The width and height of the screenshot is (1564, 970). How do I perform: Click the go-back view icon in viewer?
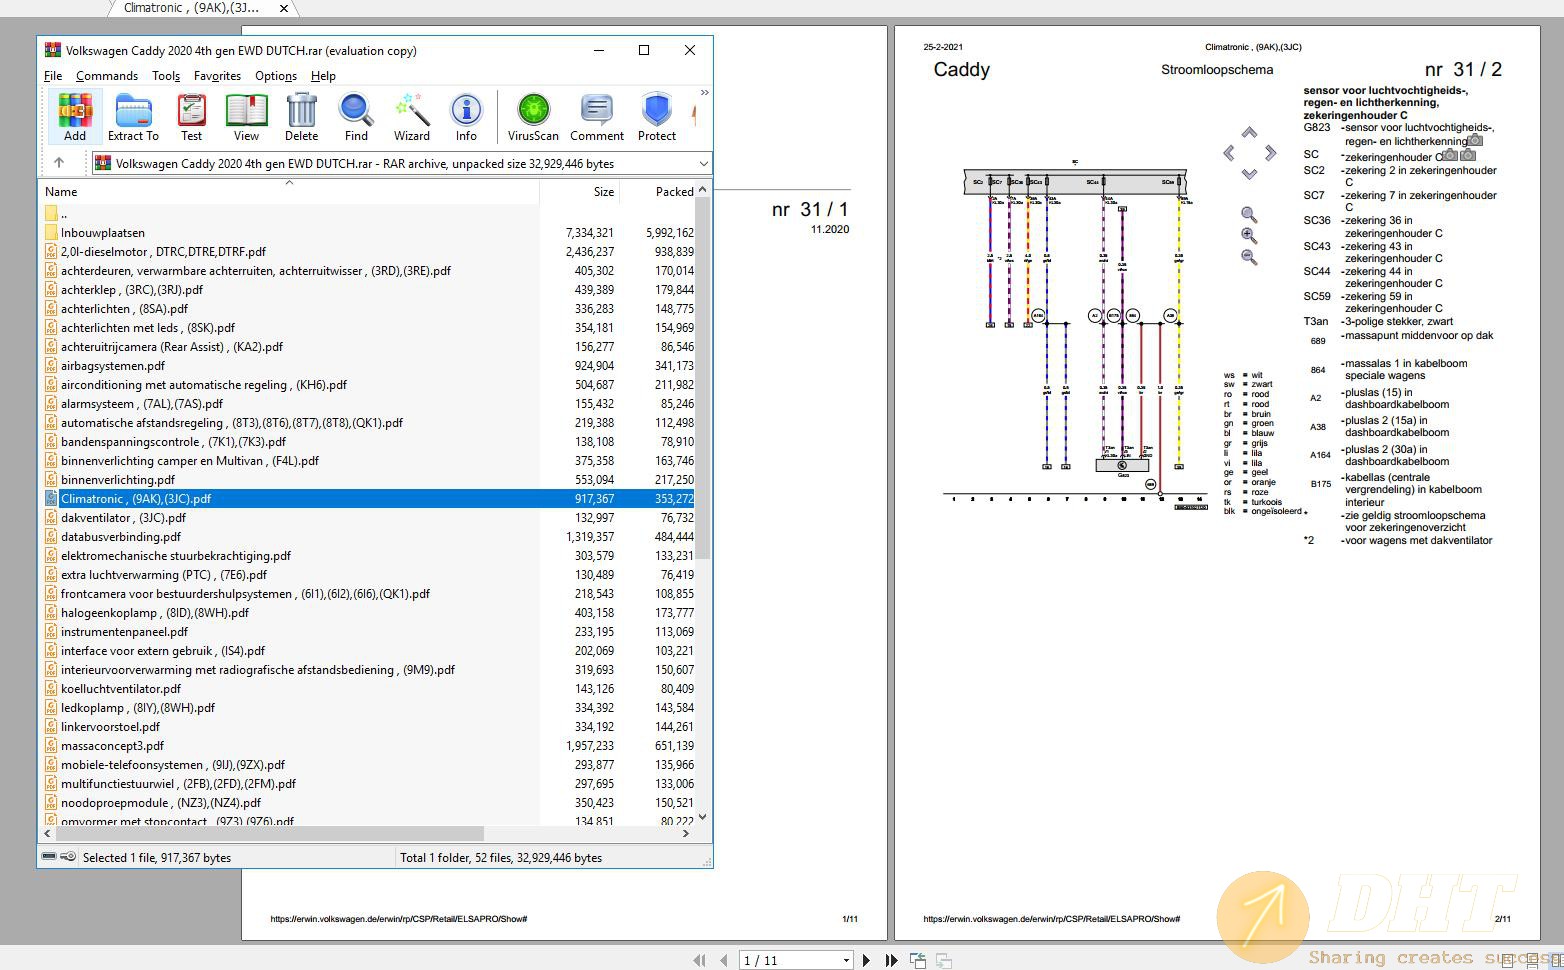pyautogui.click(x=918, y=960)
